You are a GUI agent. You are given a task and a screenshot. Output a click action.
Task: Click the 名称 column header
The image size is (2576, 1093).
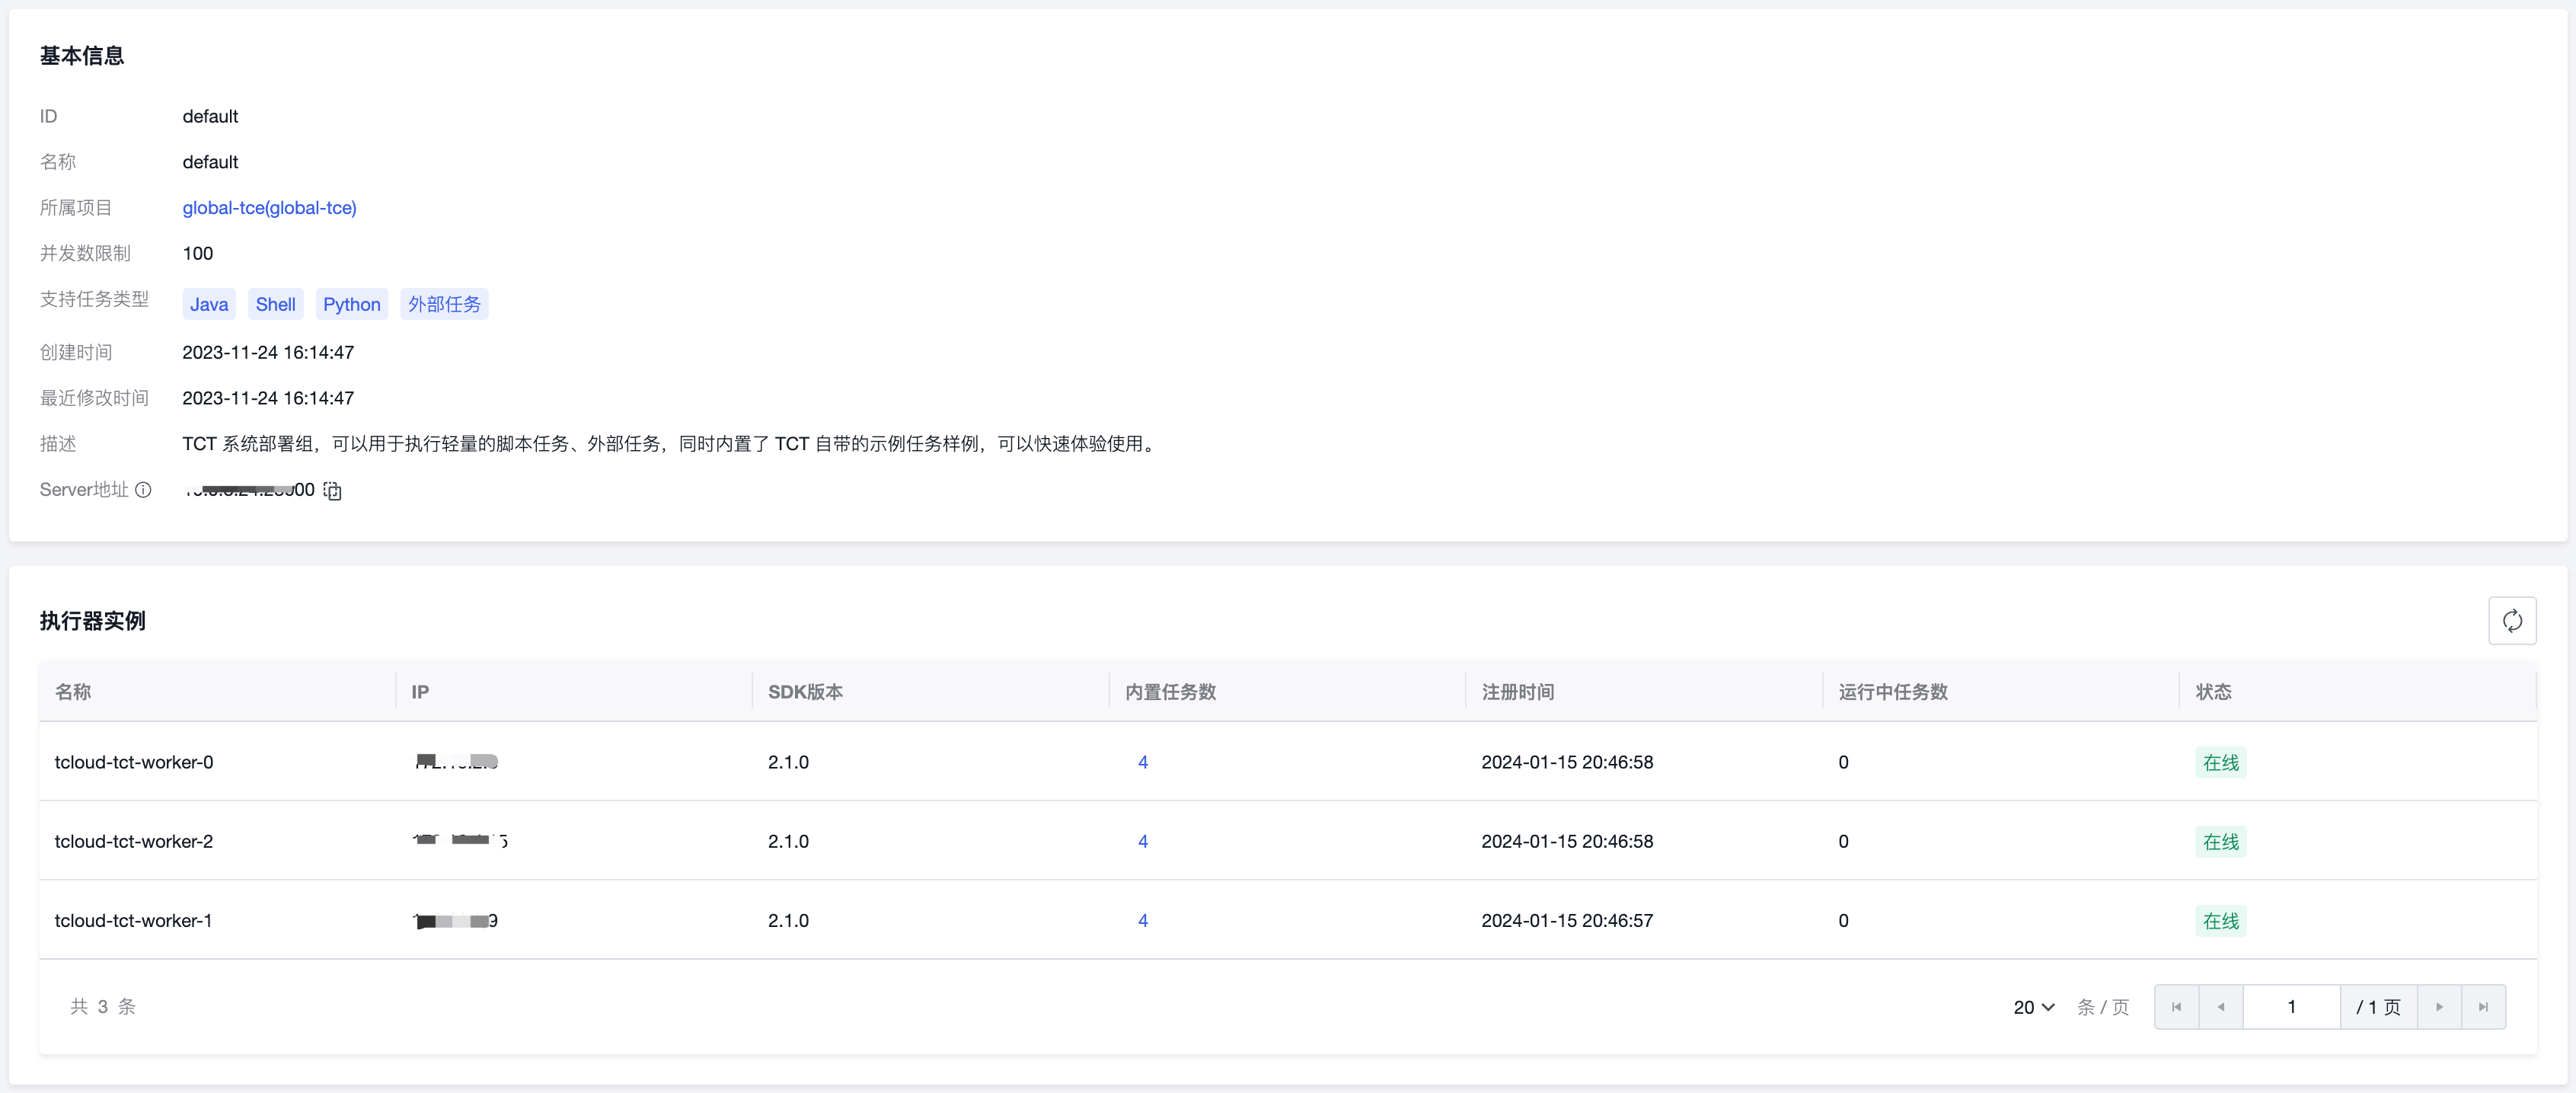point(73,692)
